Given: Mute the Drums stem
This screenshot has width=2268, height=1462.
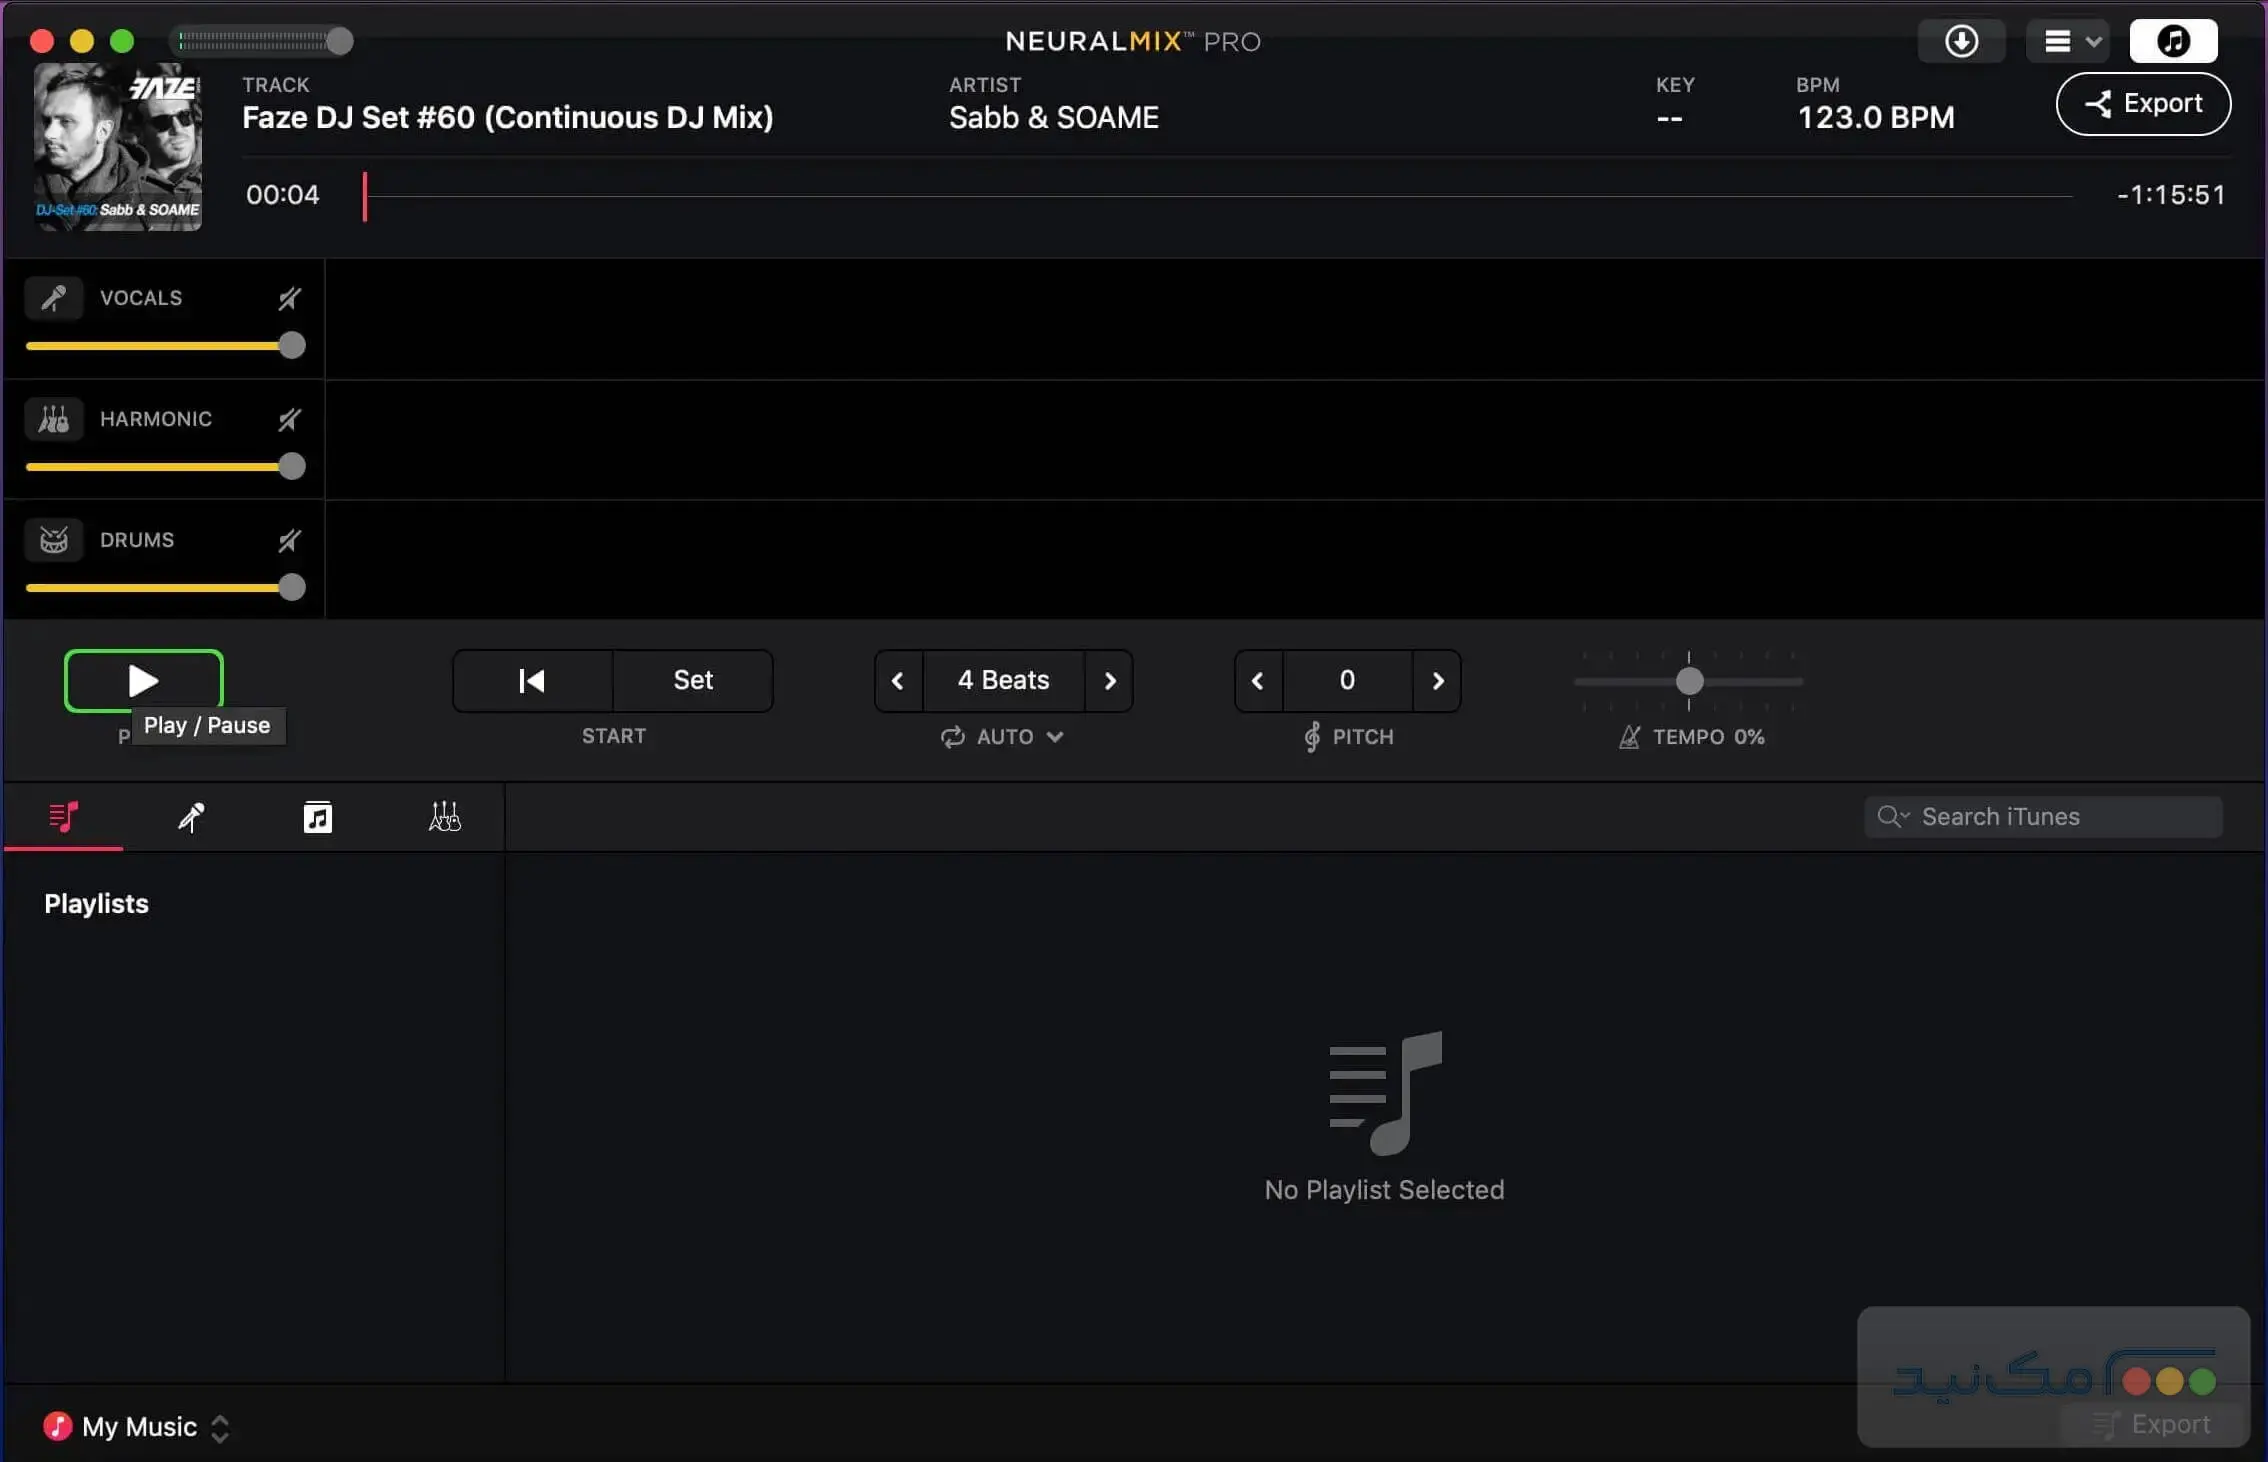Looking at the screenshot, I should click(289, 540).
